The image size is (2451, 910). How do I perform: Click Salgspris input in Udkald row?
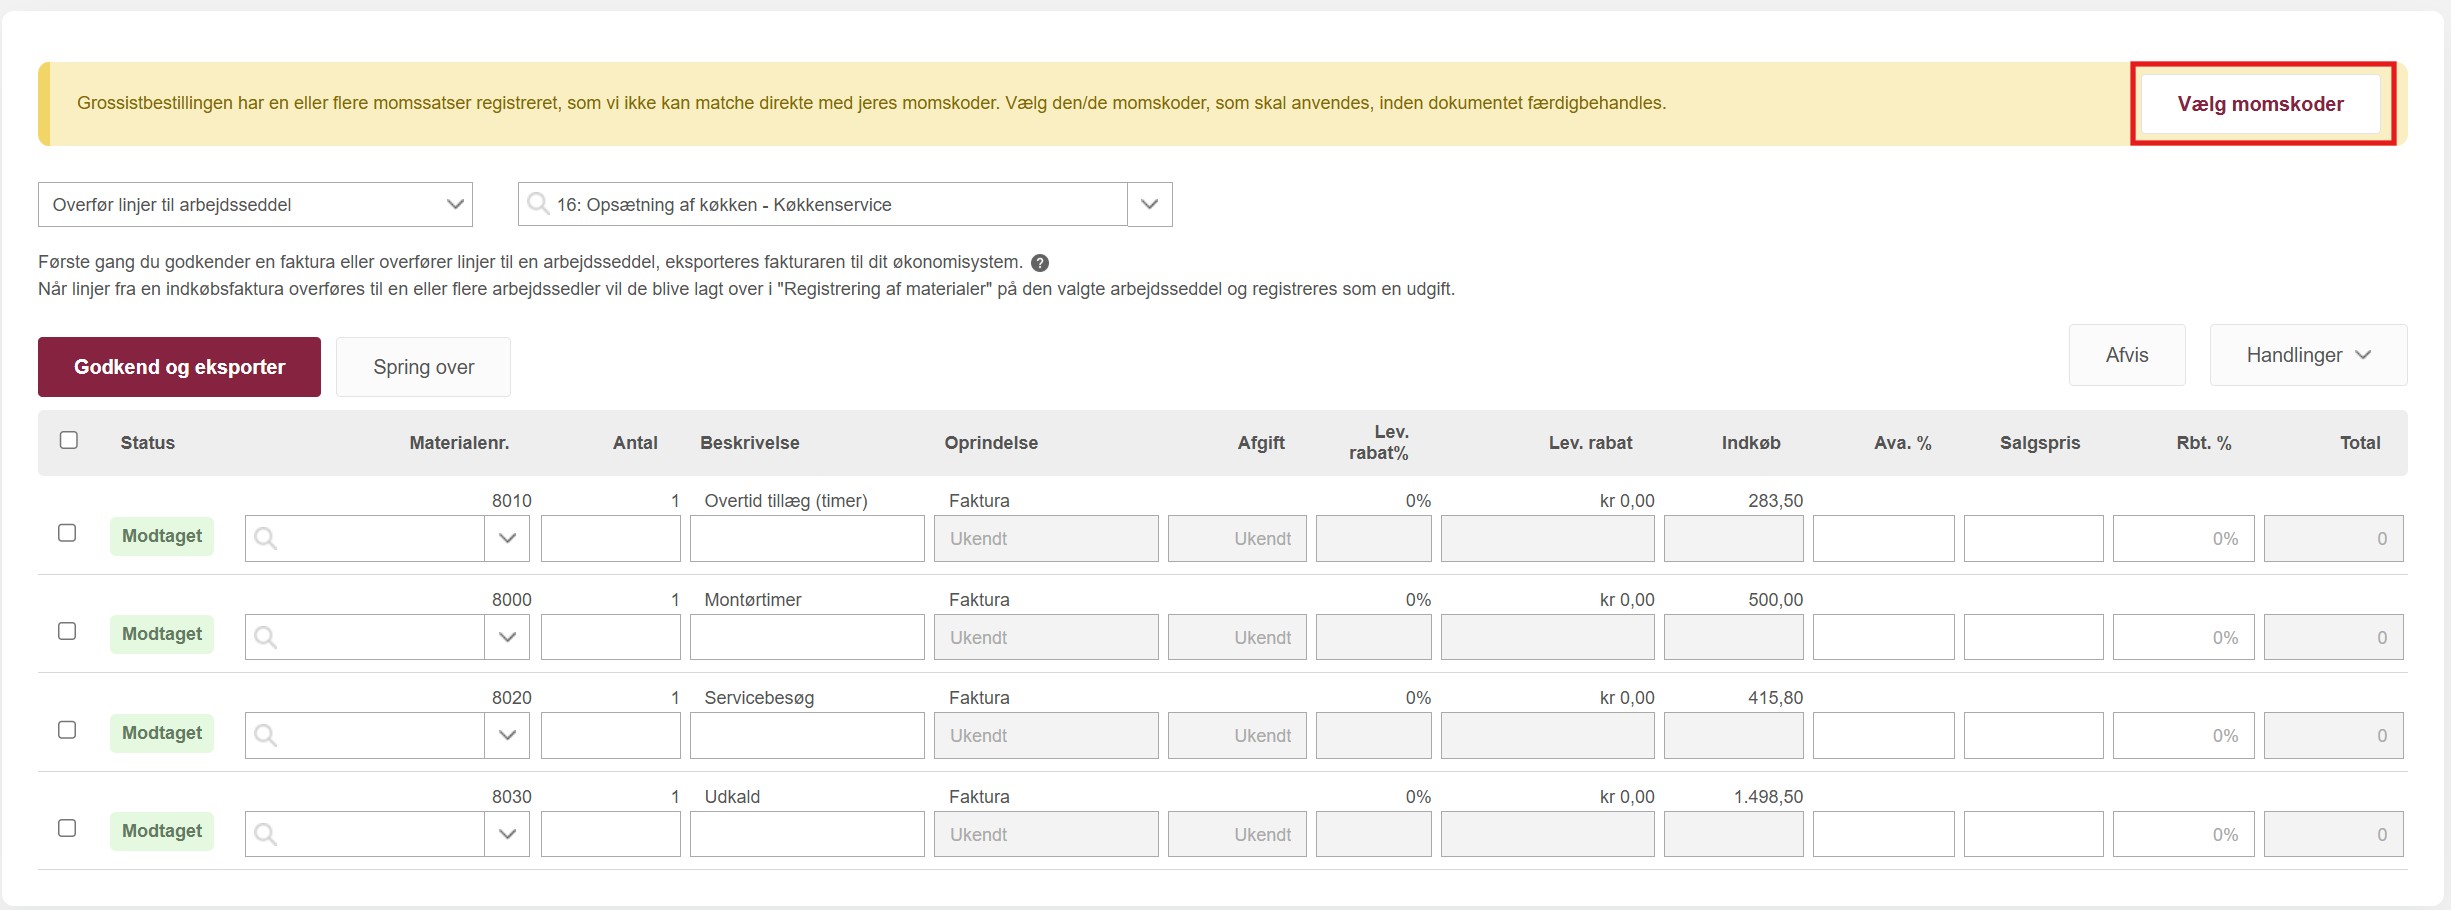click(2034, 834)
